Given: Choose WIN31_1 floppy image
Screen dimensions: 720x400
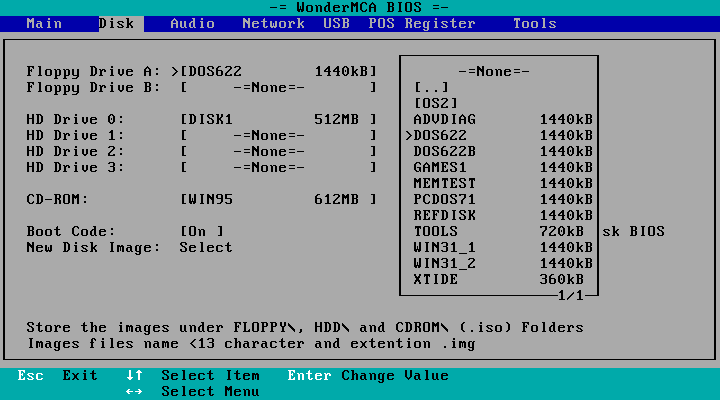Looking at the screenshot, I should point(503,248).
